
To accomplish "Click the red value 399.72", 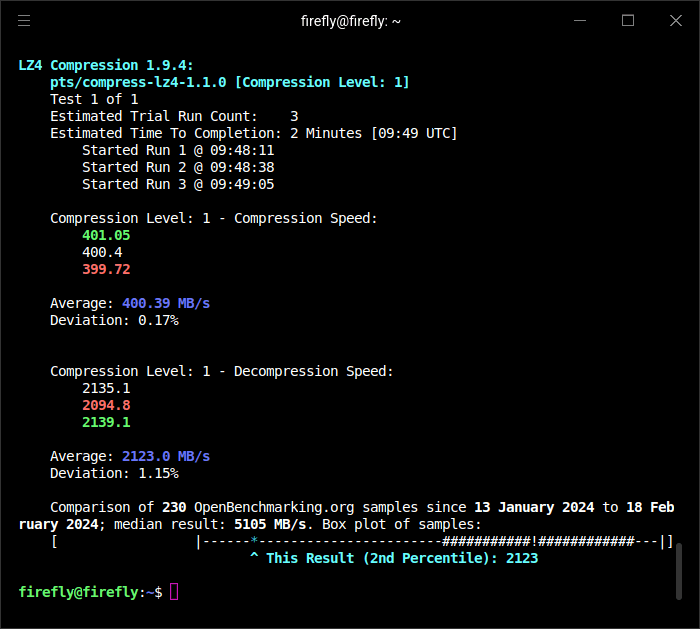I will (106, 269).
